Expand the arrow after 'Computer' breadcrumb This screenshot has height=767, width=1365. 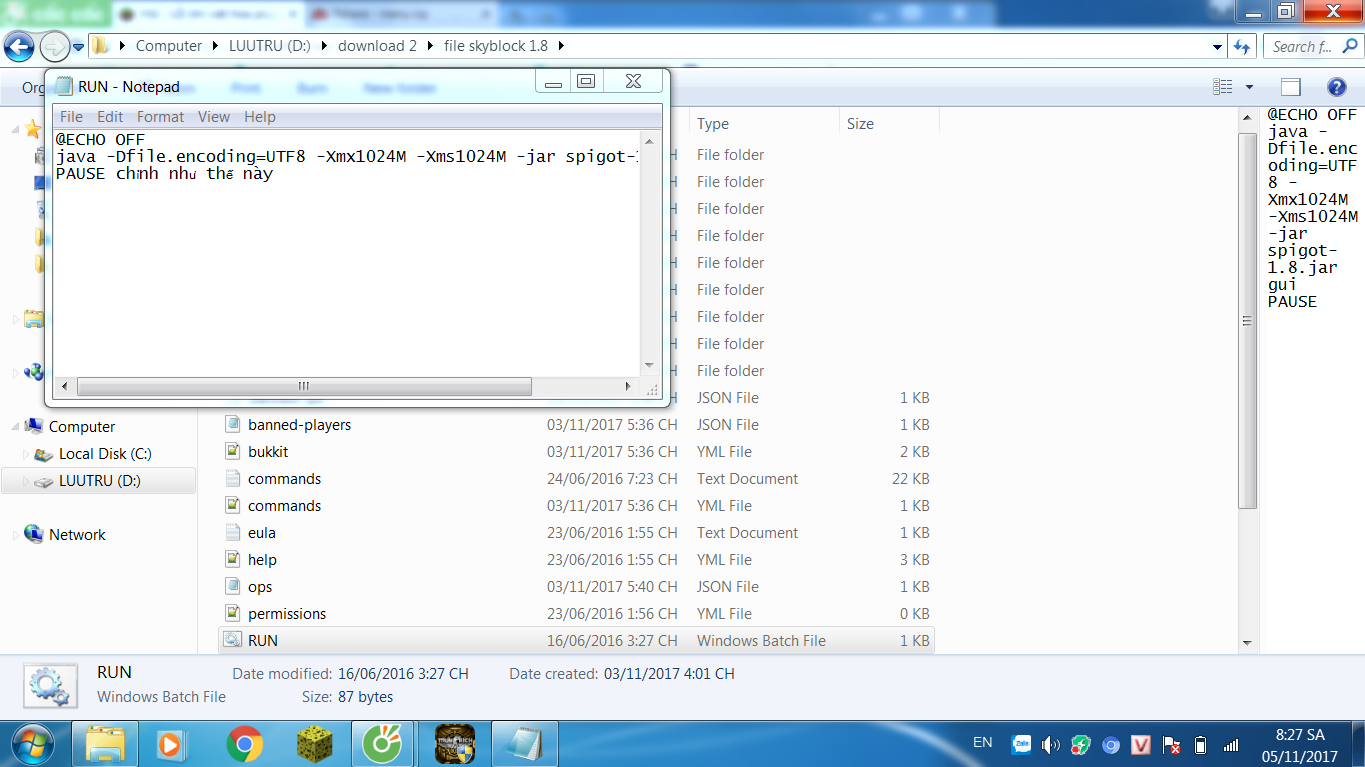pyautogui.click(x=214, y=46)
